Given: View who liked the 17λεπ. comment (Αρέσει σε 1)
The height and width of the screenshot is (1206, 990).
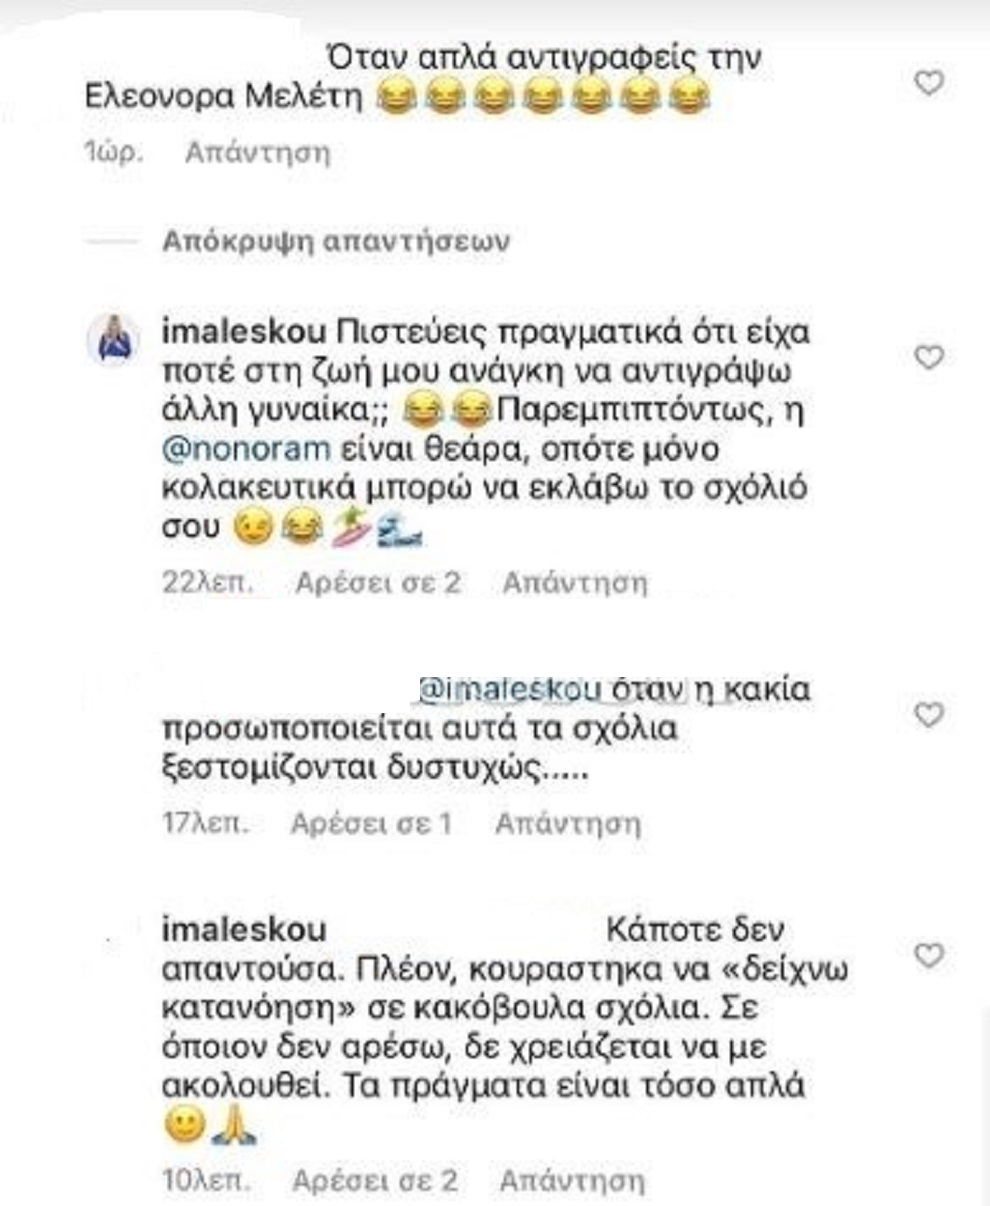Looking at the screenshot, I should (371, 824).
